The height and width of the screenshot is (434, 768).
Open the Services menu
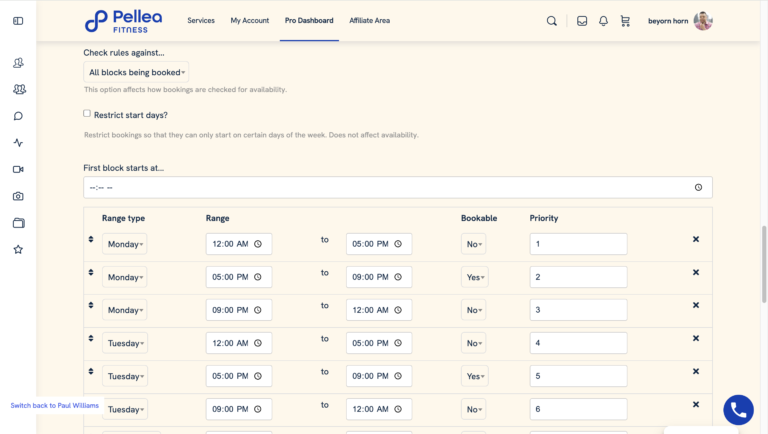click(x=201, y=21)
